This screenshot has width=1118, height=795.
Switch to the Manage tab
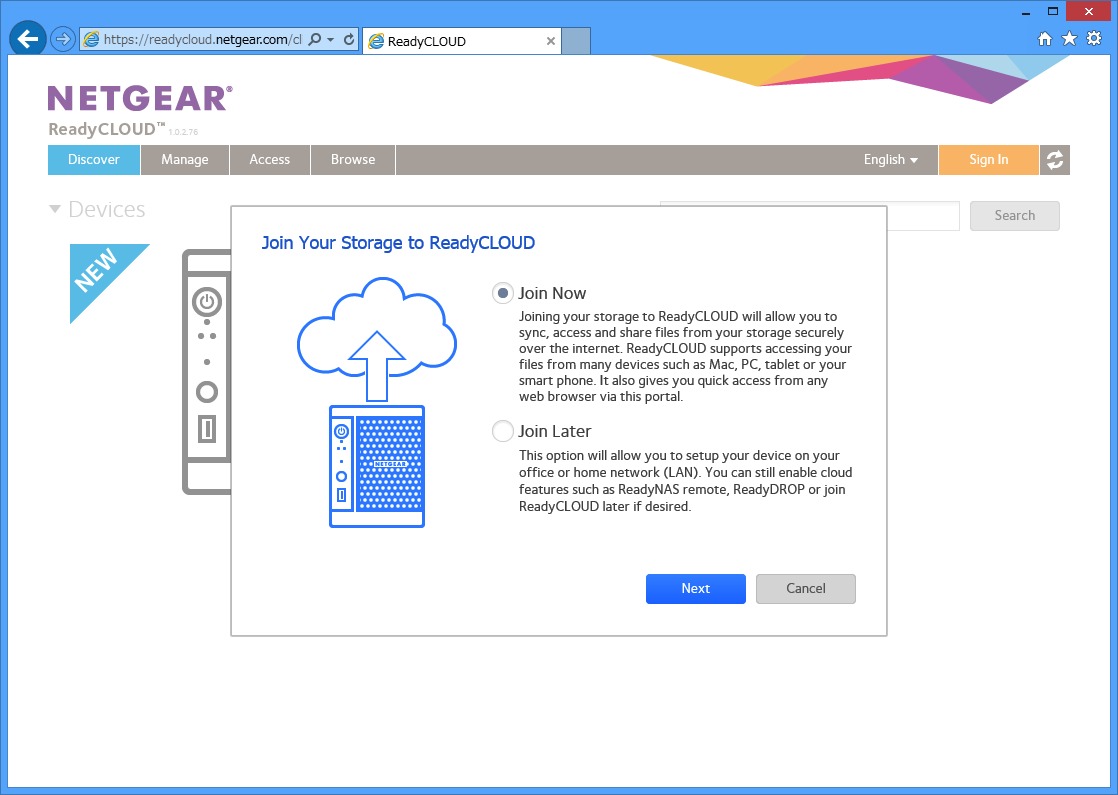185,160
